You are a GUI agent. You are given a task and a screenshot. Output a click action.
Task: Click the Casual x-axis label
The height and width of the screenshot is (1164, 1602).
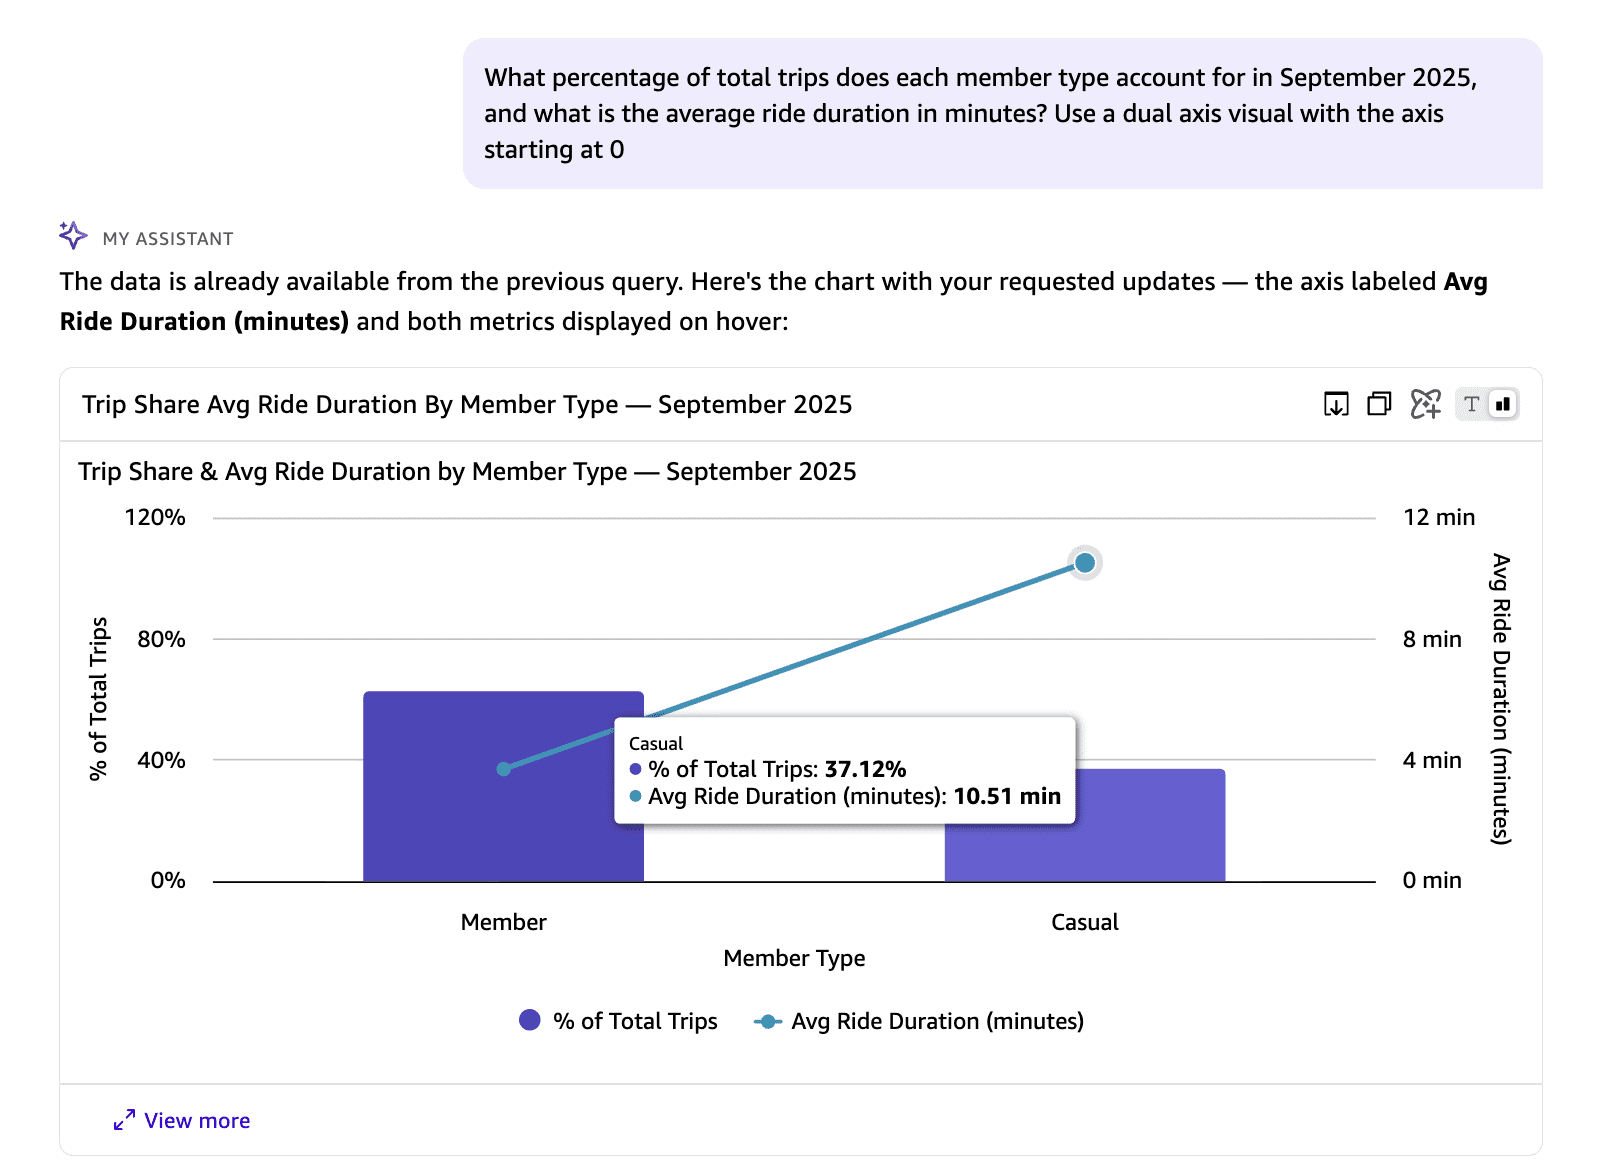click(x=1085, y=922)
